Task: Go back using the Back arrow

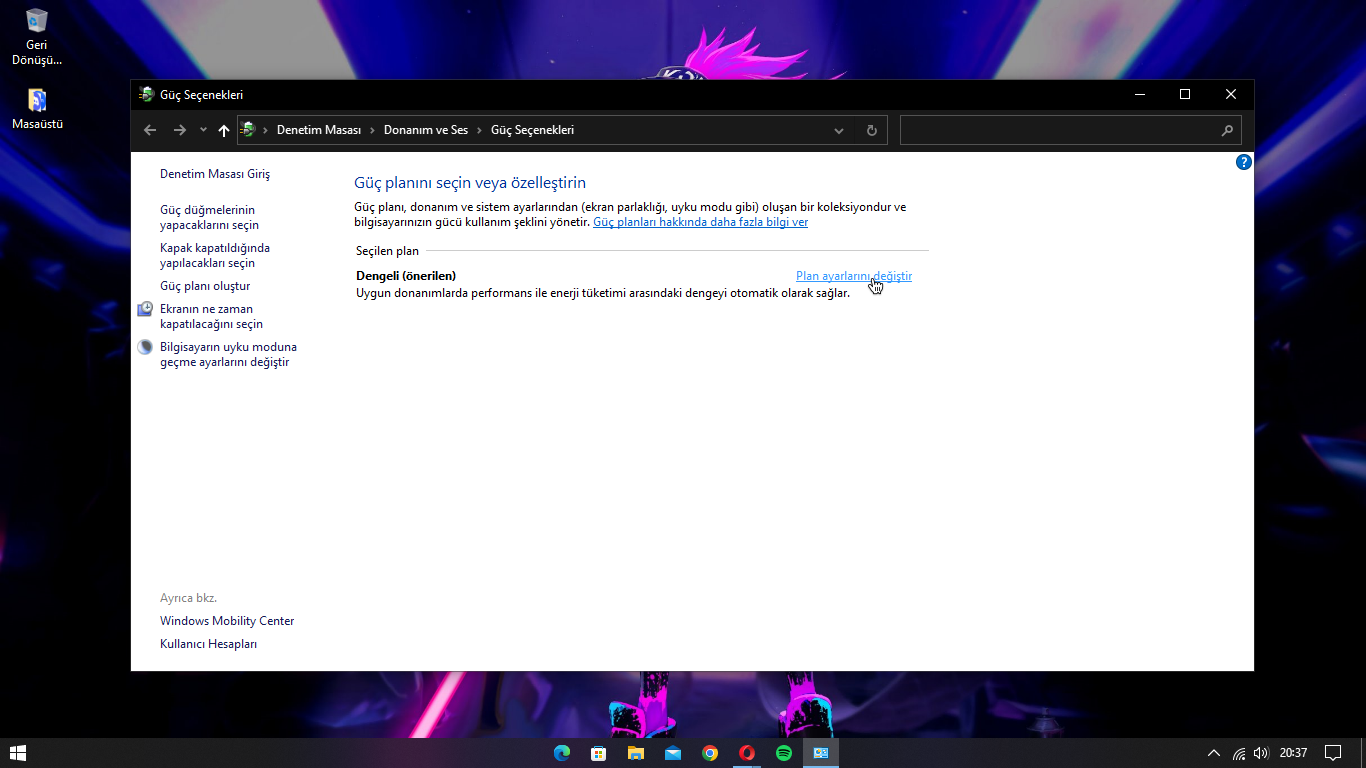Action: tap(150, 130)
